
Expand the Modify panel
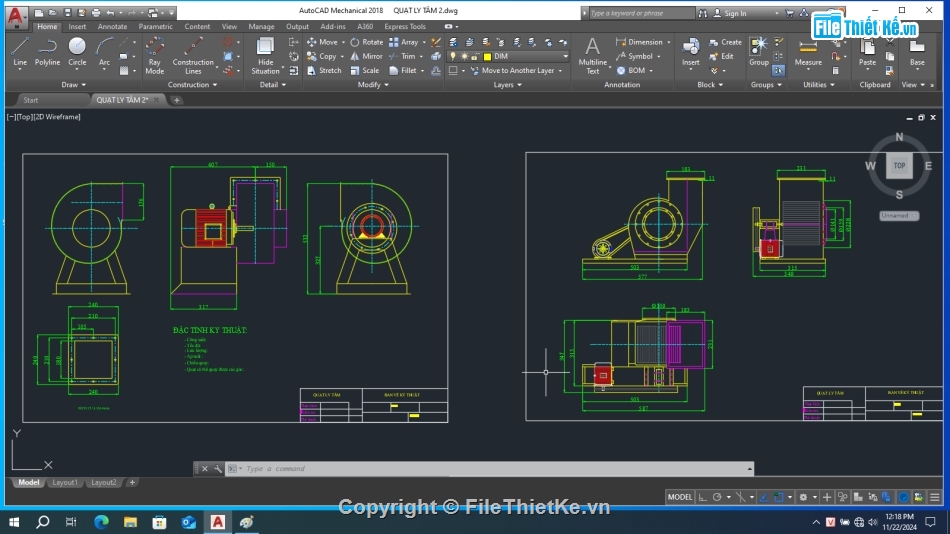pos(373,85)
